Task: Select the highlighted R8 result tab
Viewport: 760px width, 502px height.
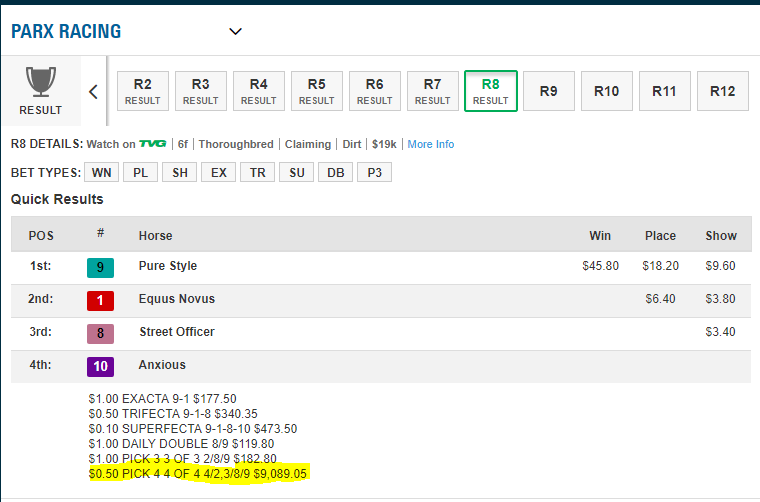Action: (491, 91)
